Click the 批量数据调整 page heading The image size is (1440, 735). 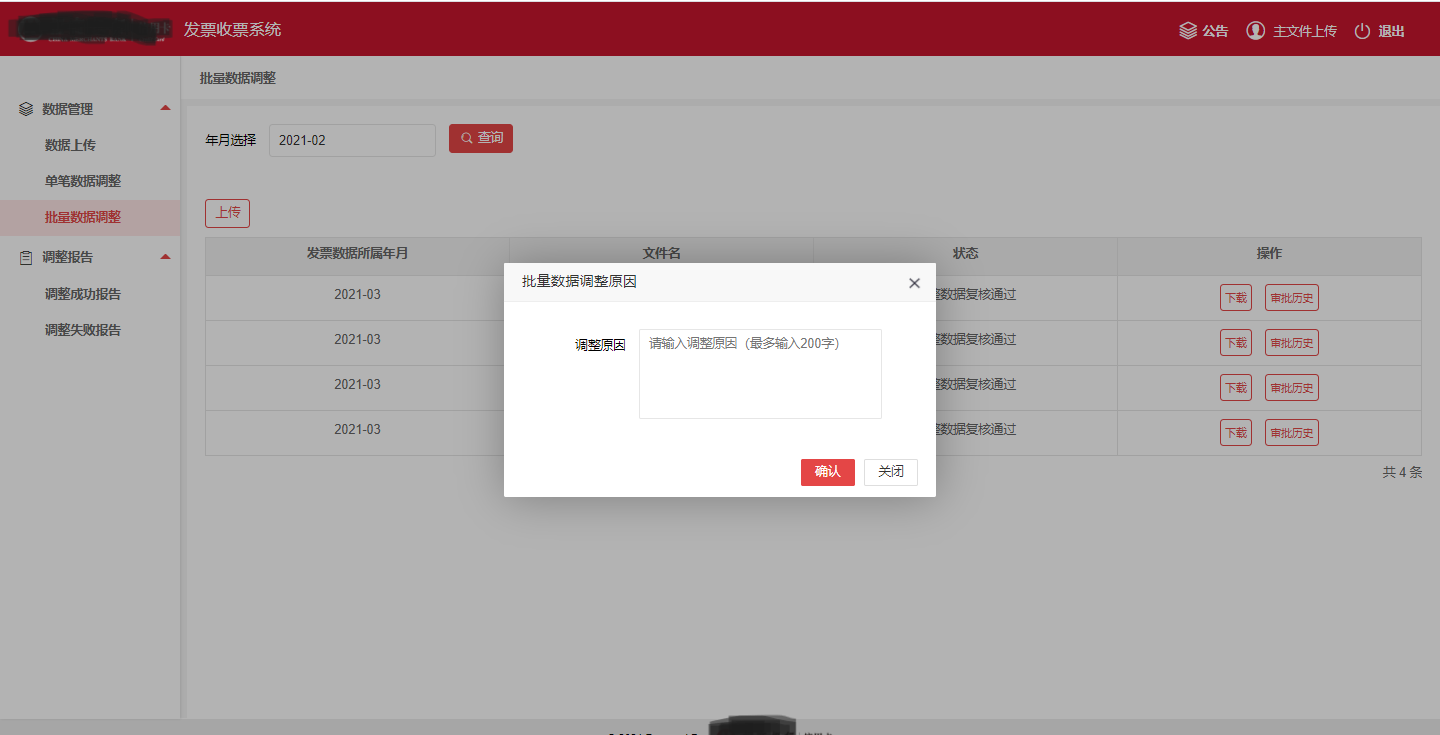(x=238, y=78)
